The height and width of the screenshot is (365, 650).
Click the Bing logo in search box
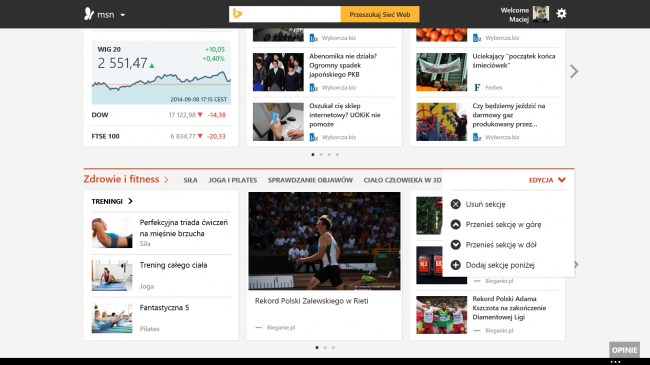(x=238, y=14)
